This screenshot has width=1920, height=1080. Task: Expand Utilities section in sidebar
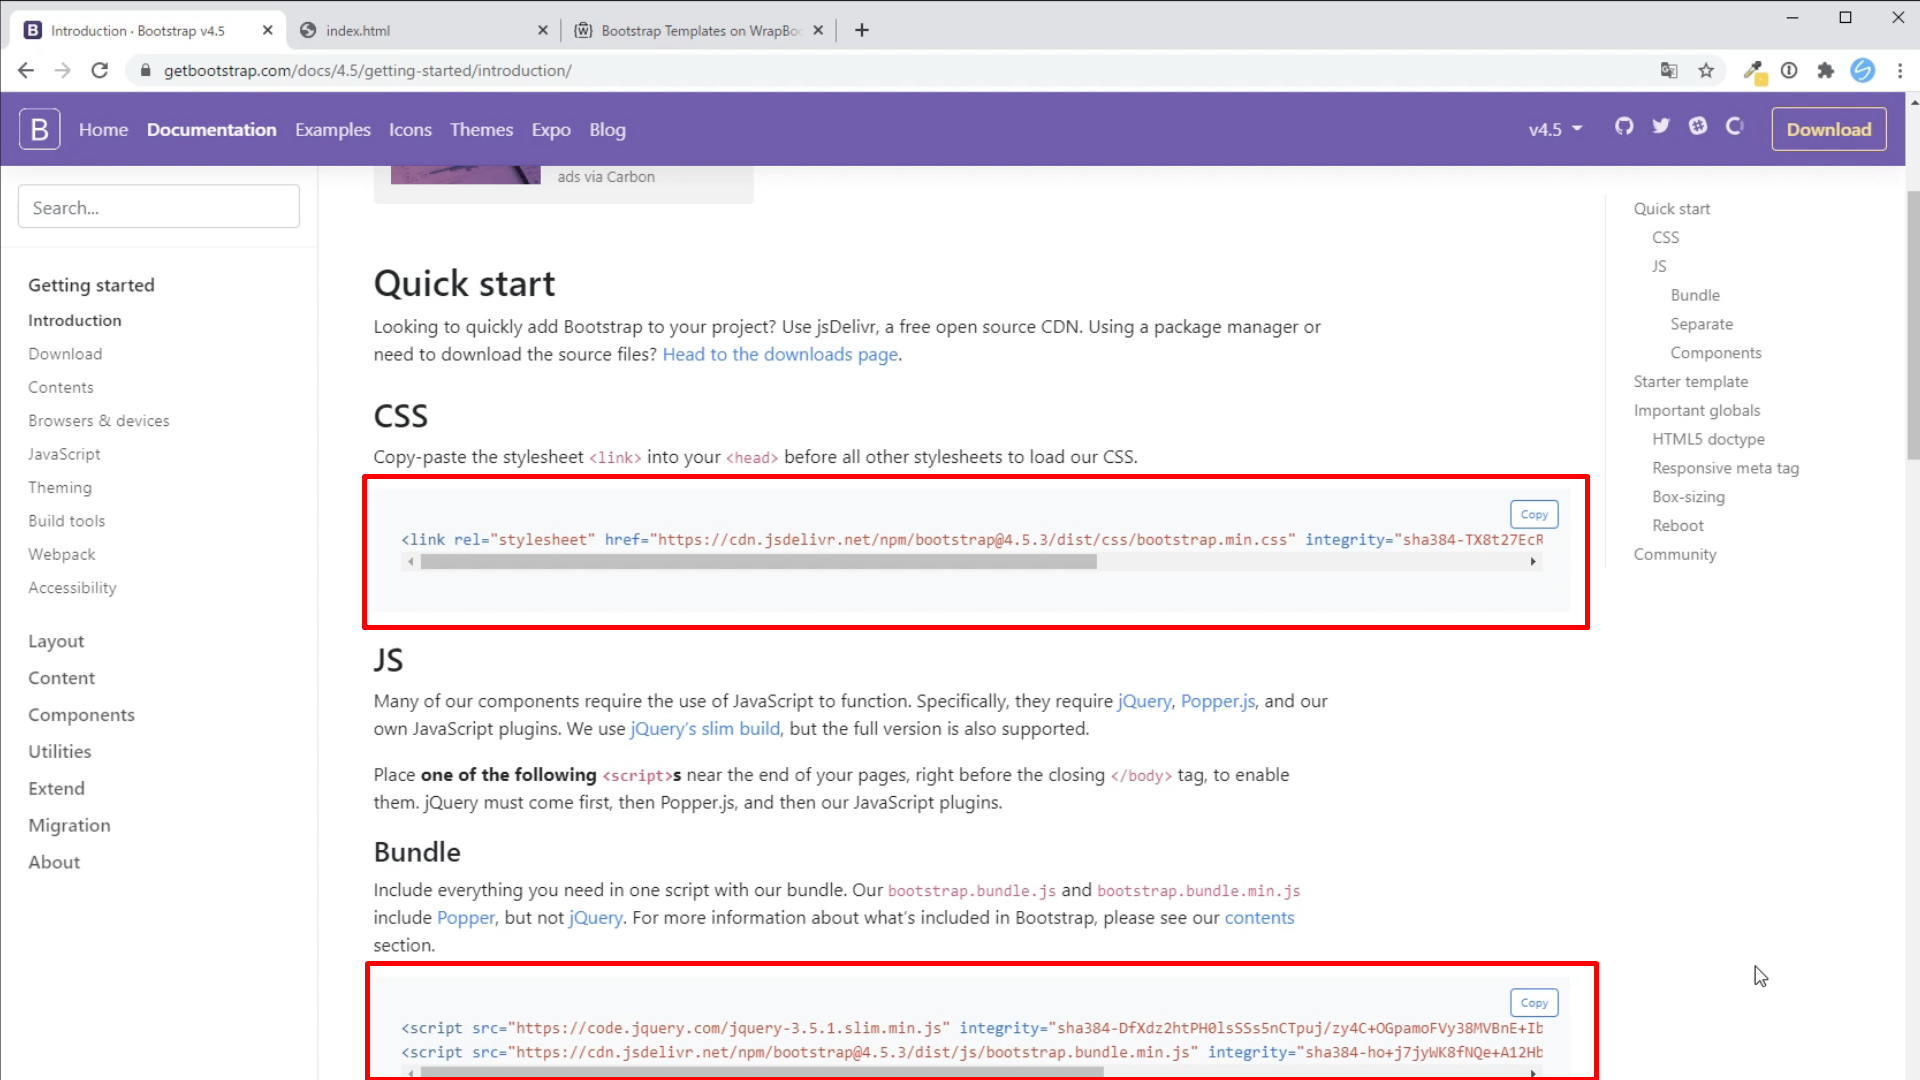click(x=59, y=751)
